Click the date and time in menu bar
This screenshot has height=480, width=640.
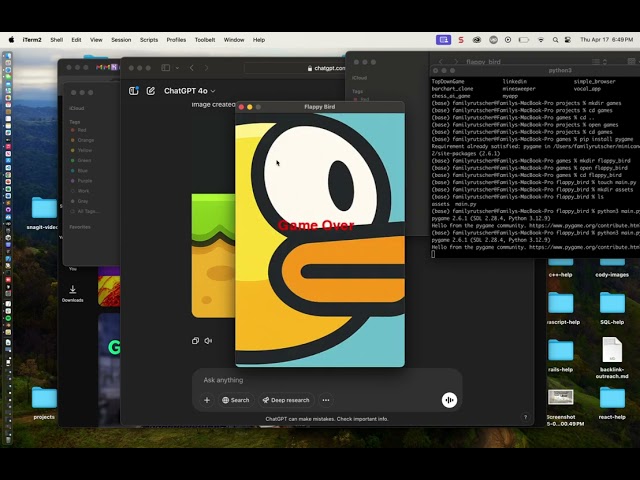click(x=607, y=40)
